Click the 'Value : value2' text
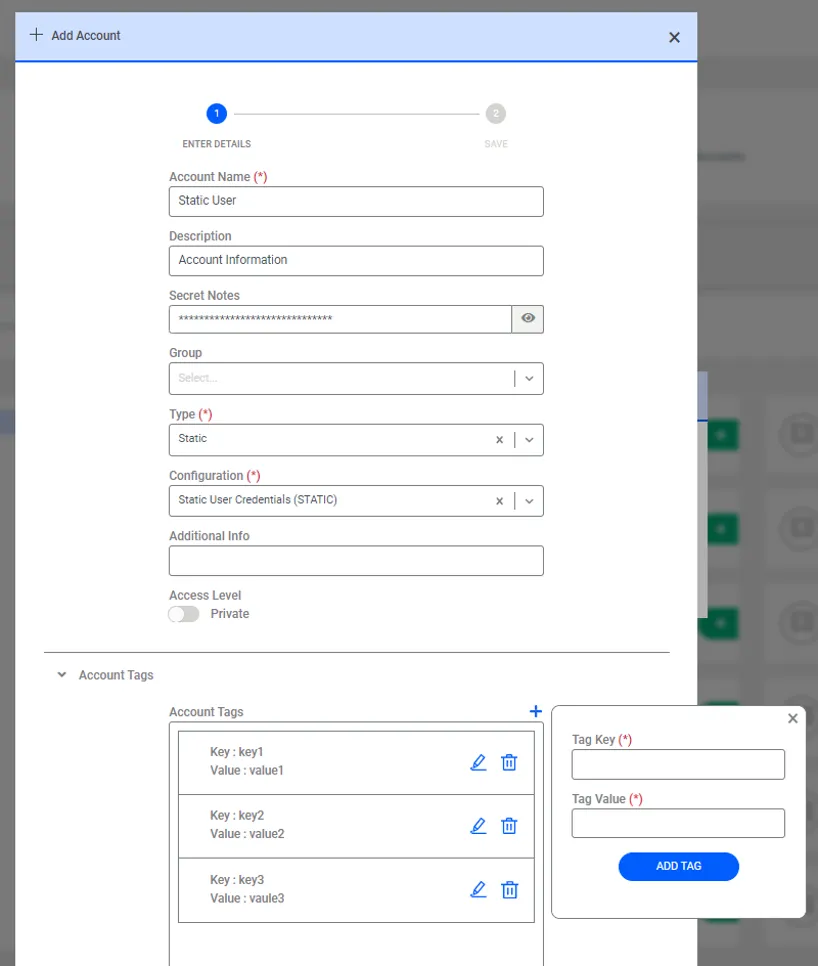 point(247,834)
